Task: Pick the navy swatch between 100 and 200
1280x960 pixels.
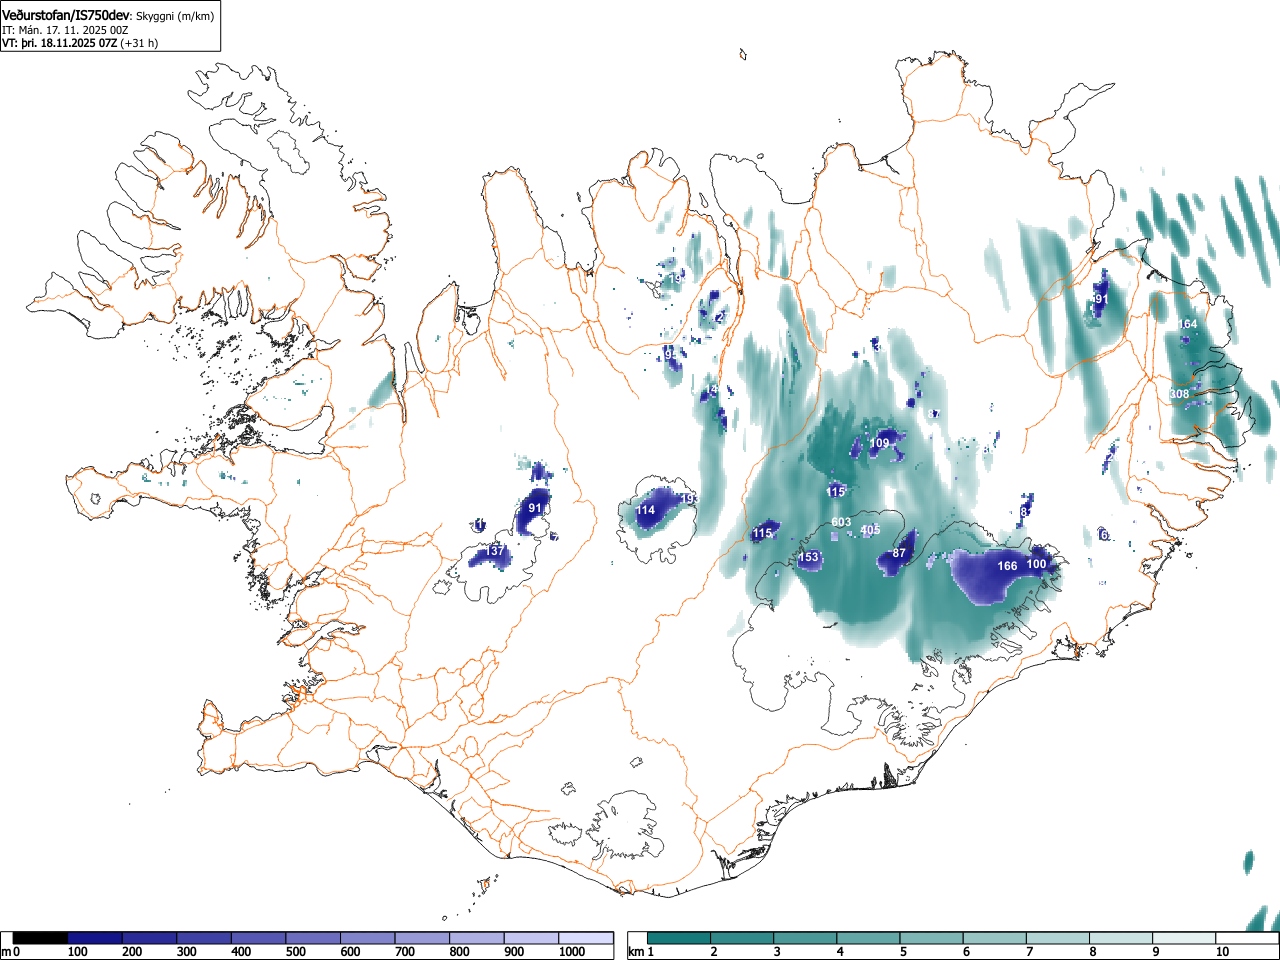Action: (95, 938)
